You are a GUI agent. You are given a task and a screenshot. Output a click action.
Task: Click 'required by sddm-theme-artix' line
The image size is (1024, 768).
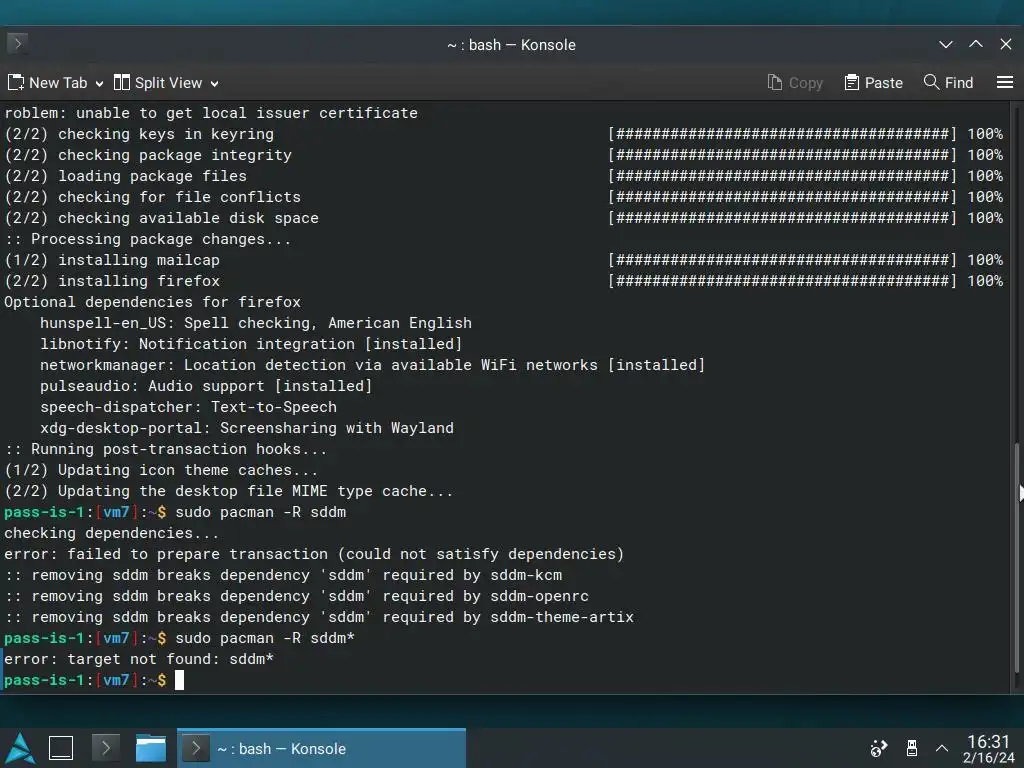pyautogui.click(x=319, y=617)
